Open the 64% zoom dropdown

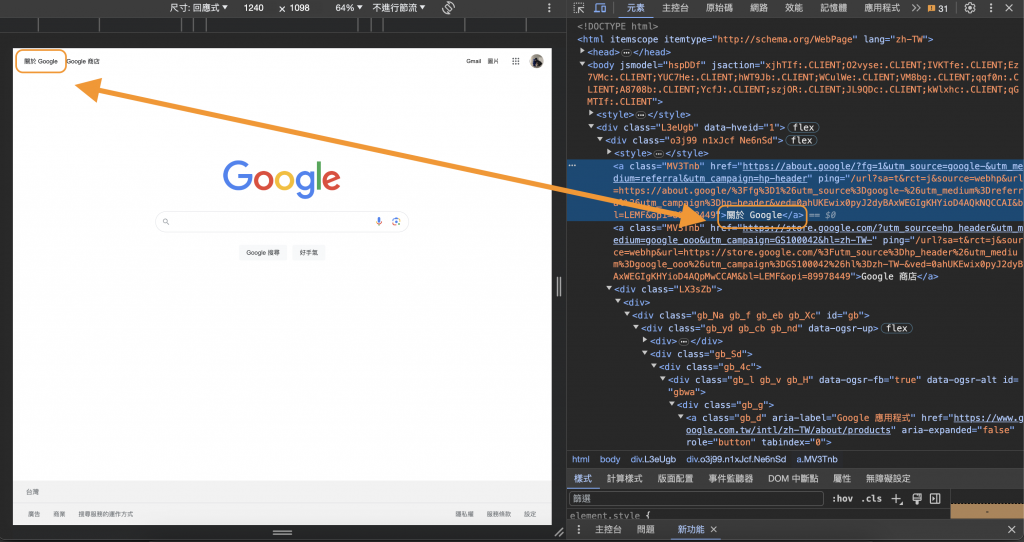349,8
